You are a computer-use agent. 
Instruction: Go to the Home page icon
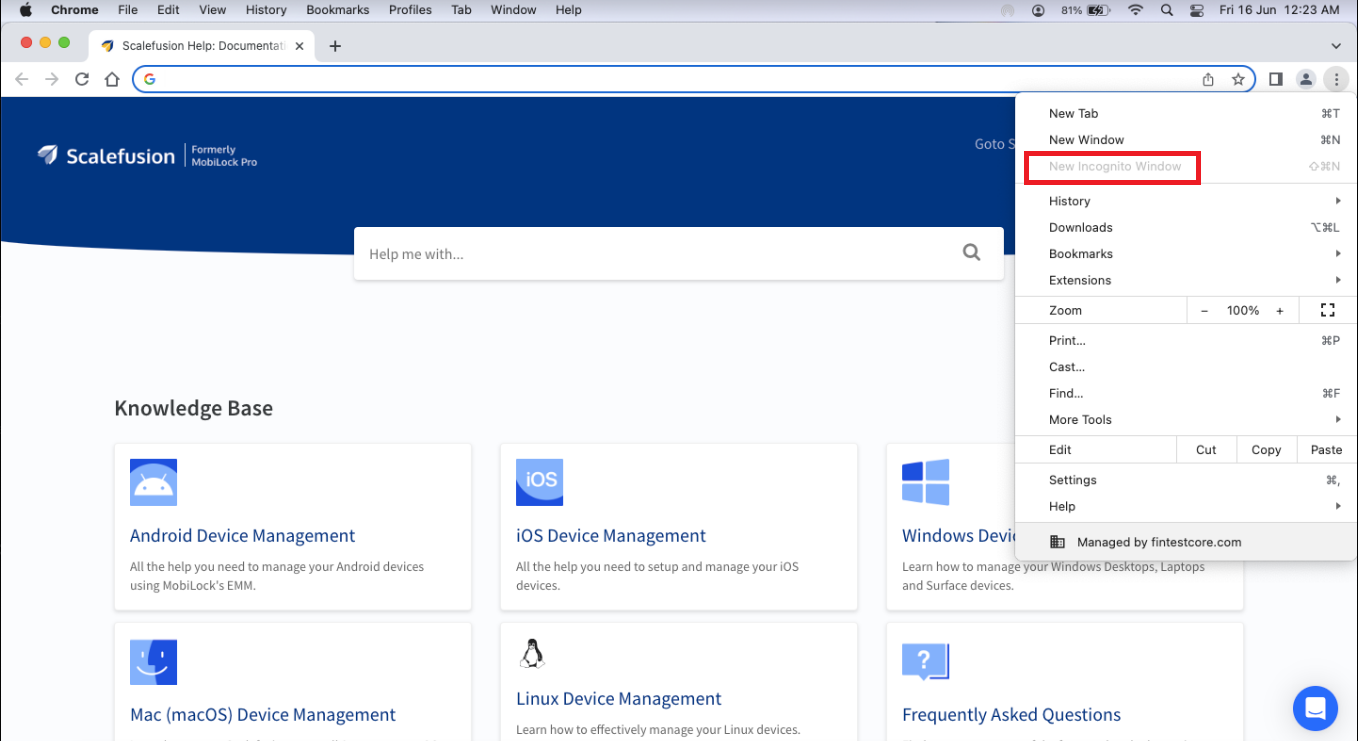click(112, 79)
